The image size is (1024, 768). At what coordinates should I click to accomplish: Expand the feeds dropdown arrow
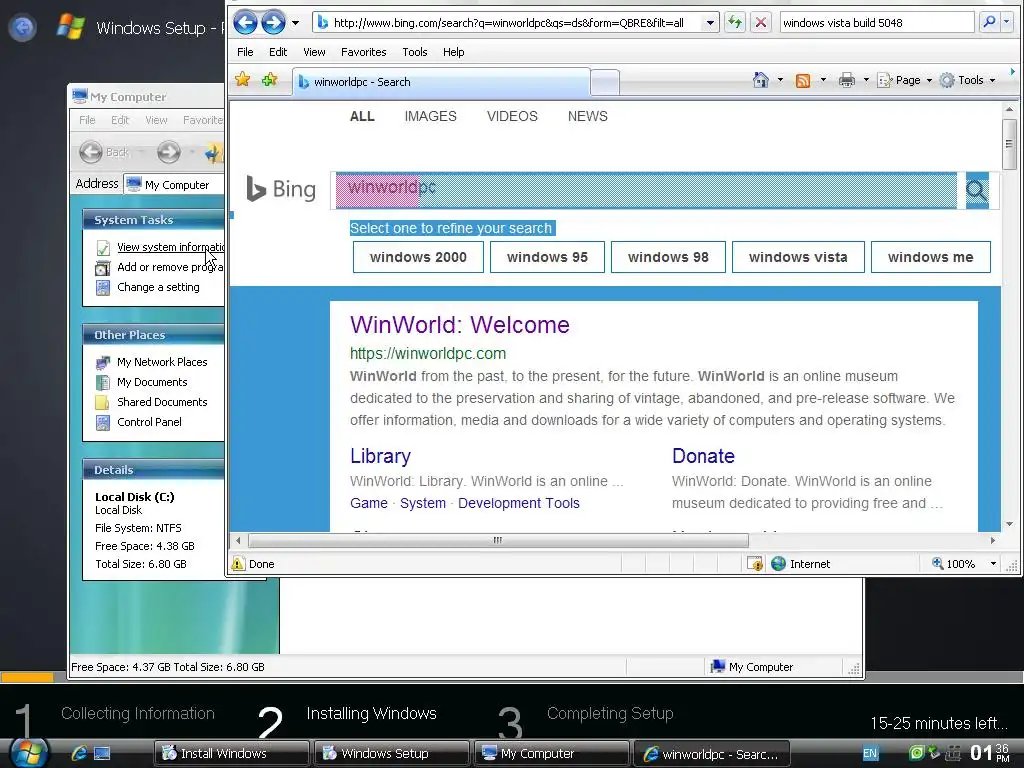point(823,80)
